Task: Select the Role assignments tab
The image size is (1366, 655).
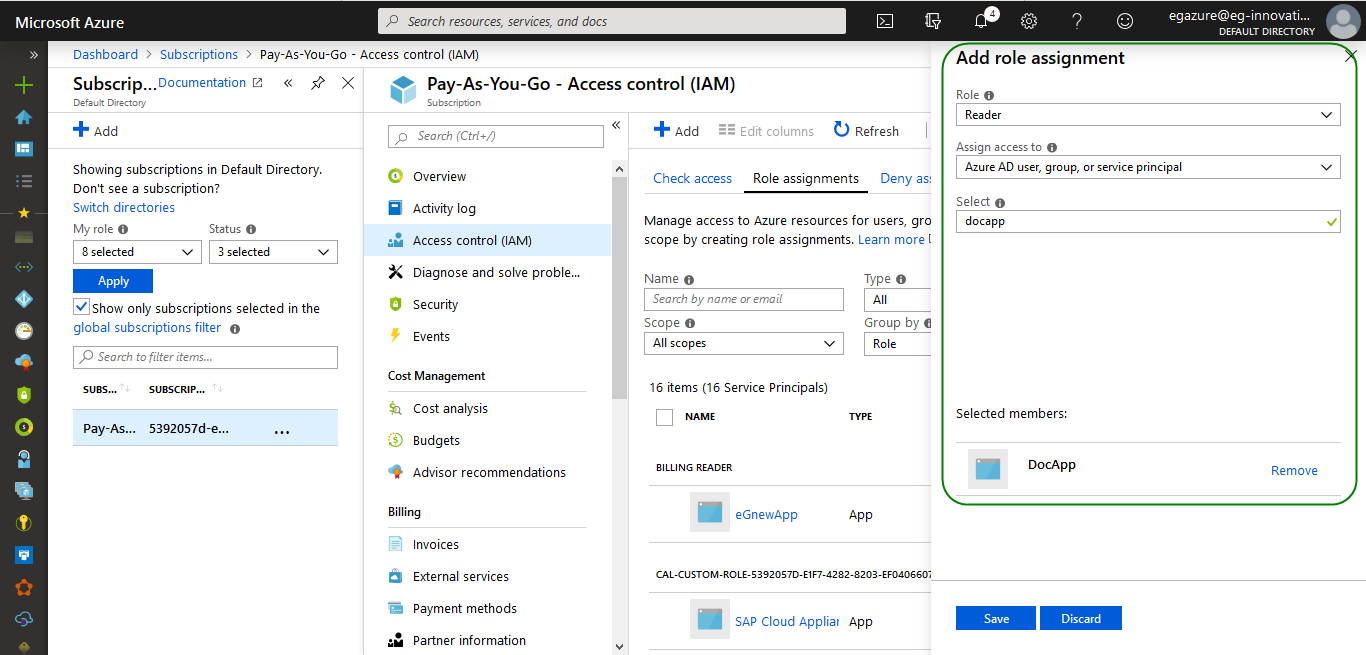Action: coord(806,178)
